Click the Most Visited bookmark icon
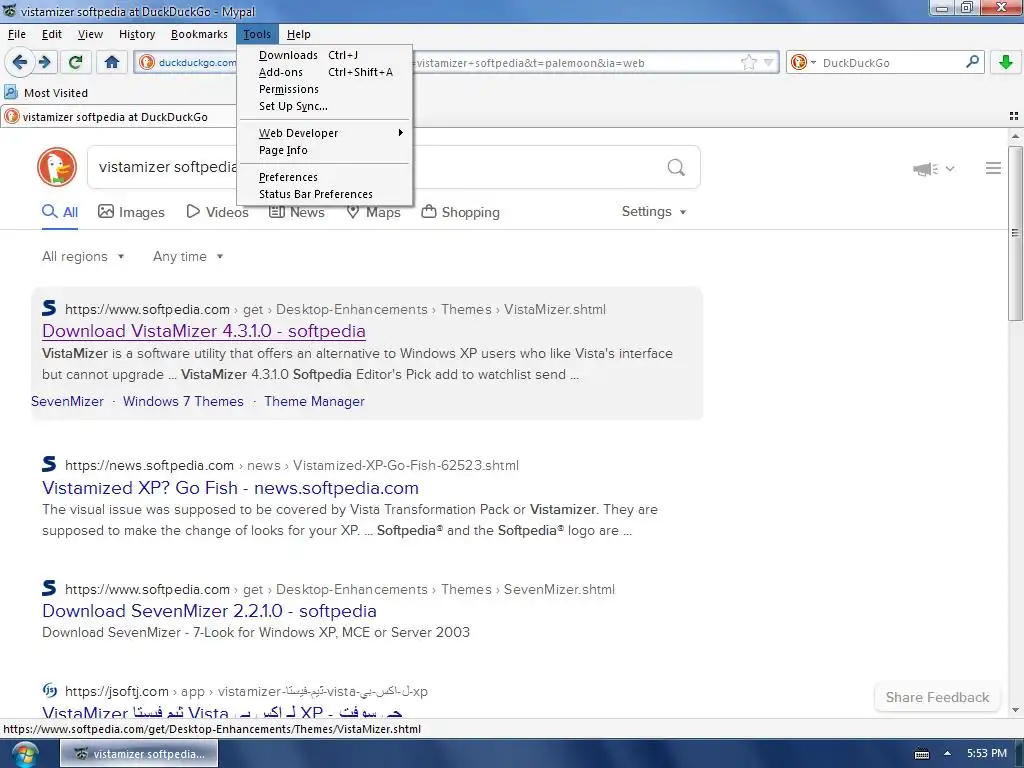1024x768 pixels. coord(11,92)
